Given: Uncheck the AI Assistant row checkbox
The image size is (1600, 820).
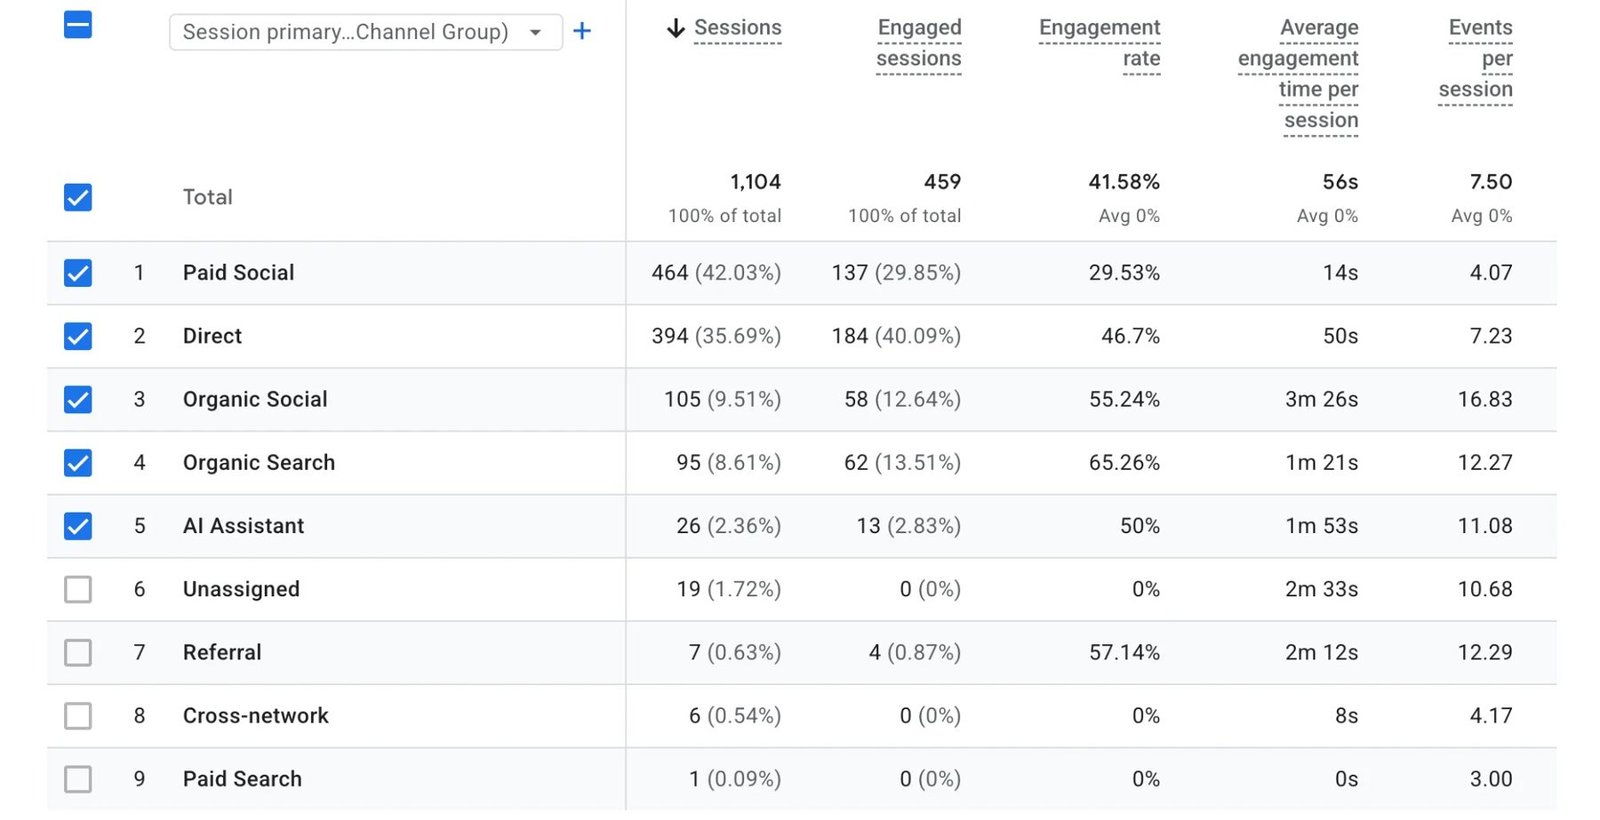Looking at the screenshot, I should [78, 526].
